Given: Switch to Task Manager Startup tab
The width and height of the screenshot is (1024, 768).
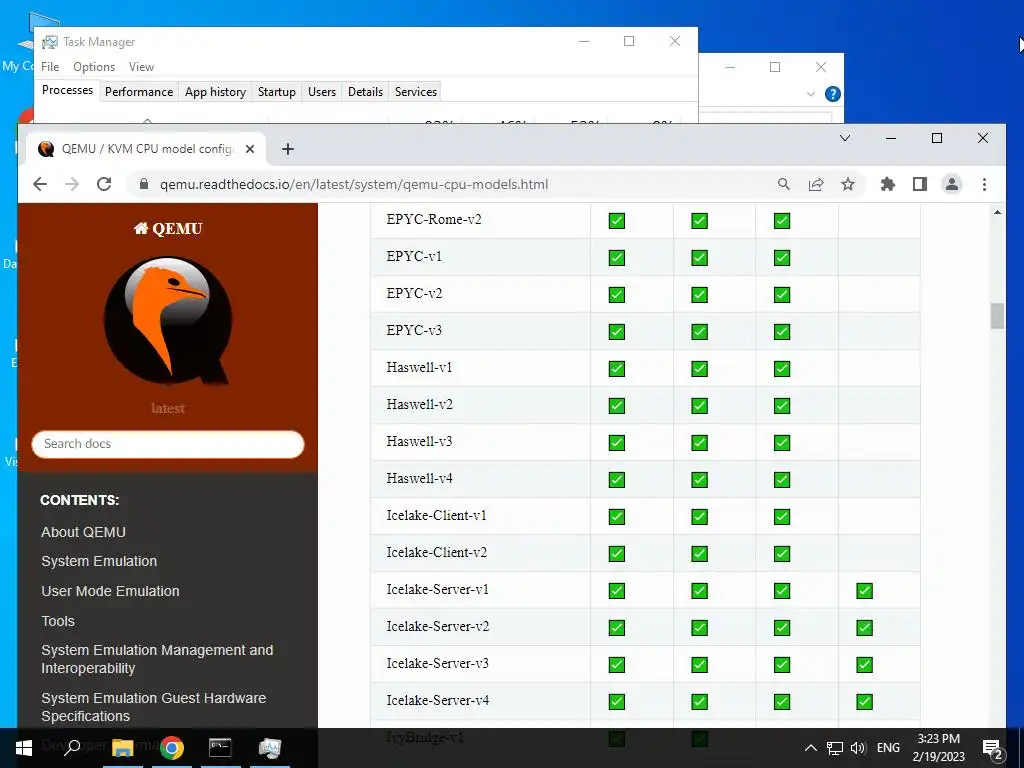Looking at the screenshot, I should click(x=277, y=92).
